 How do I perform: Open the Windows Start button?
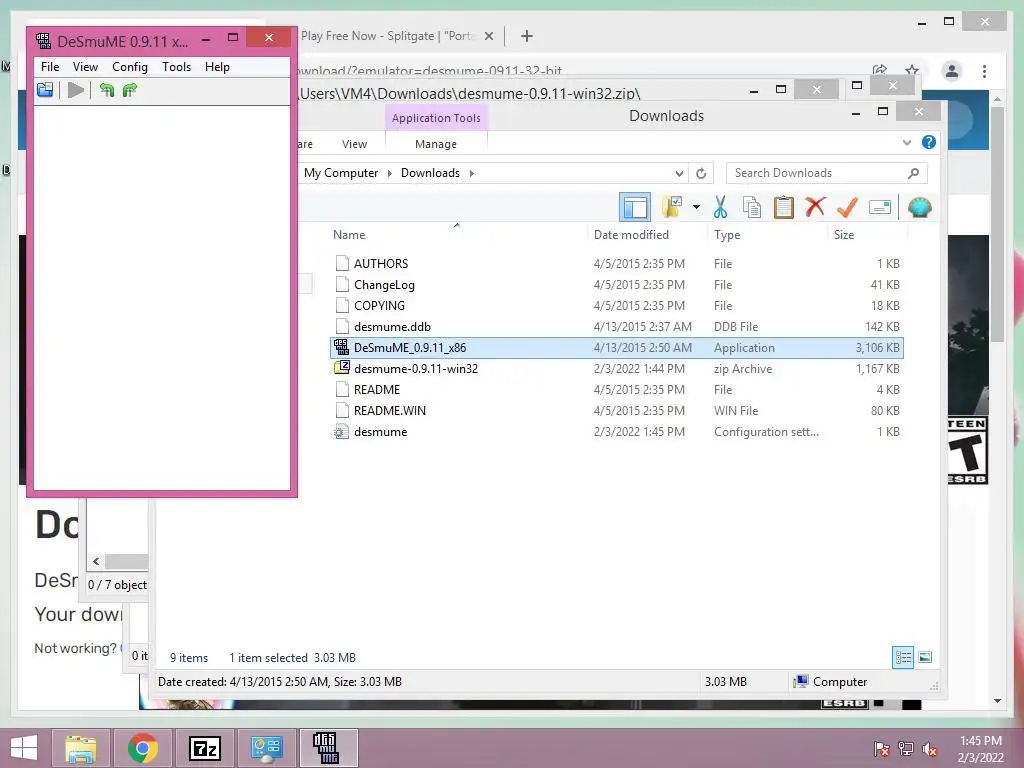click(24, 748)
